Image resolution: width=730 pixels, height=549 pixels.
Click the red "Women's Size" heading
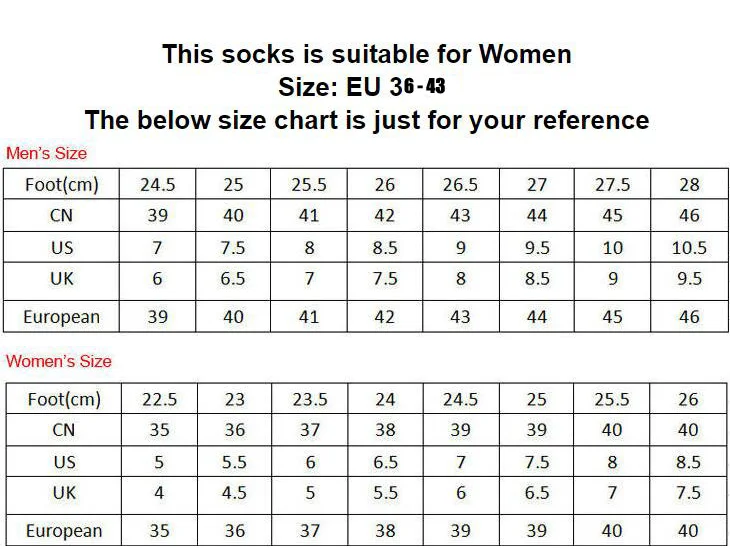pyautogui.click(x=59, y=361)
